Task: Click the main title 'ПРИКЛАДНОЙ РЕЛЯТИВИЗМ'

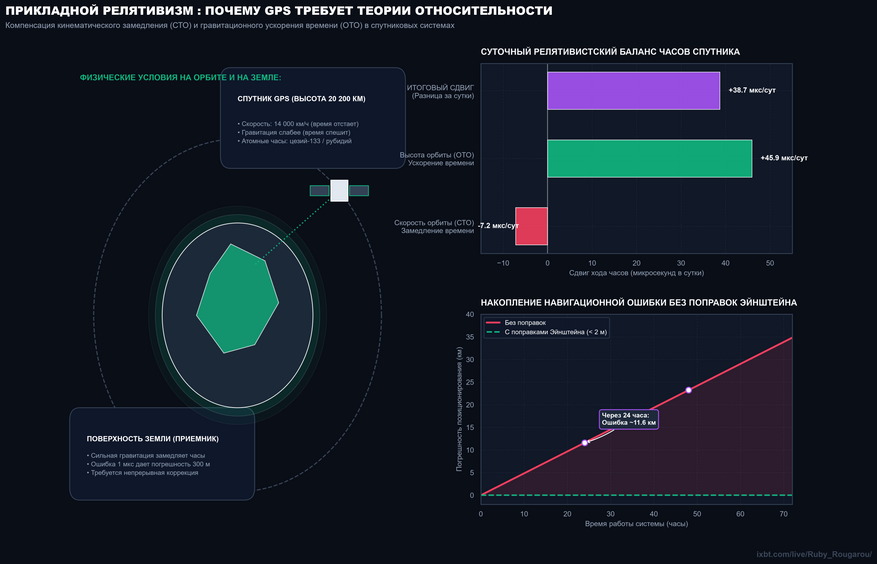Action: (x=279, y=11)
